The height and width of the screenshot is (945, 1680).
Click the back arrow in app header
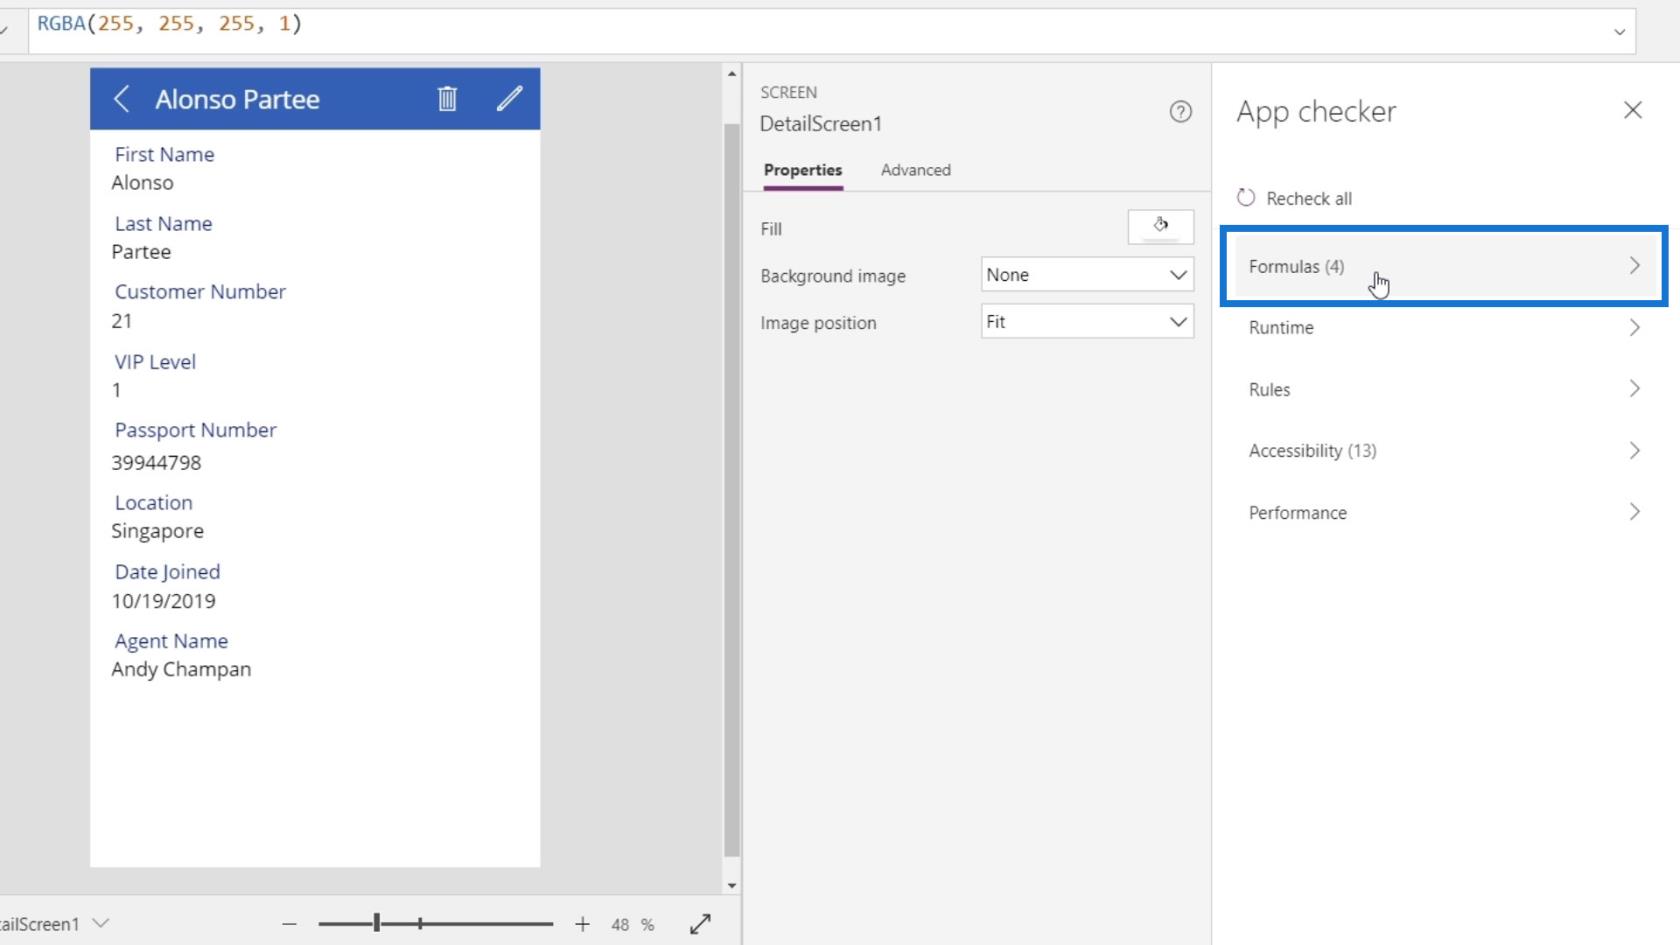click(122, 99)
